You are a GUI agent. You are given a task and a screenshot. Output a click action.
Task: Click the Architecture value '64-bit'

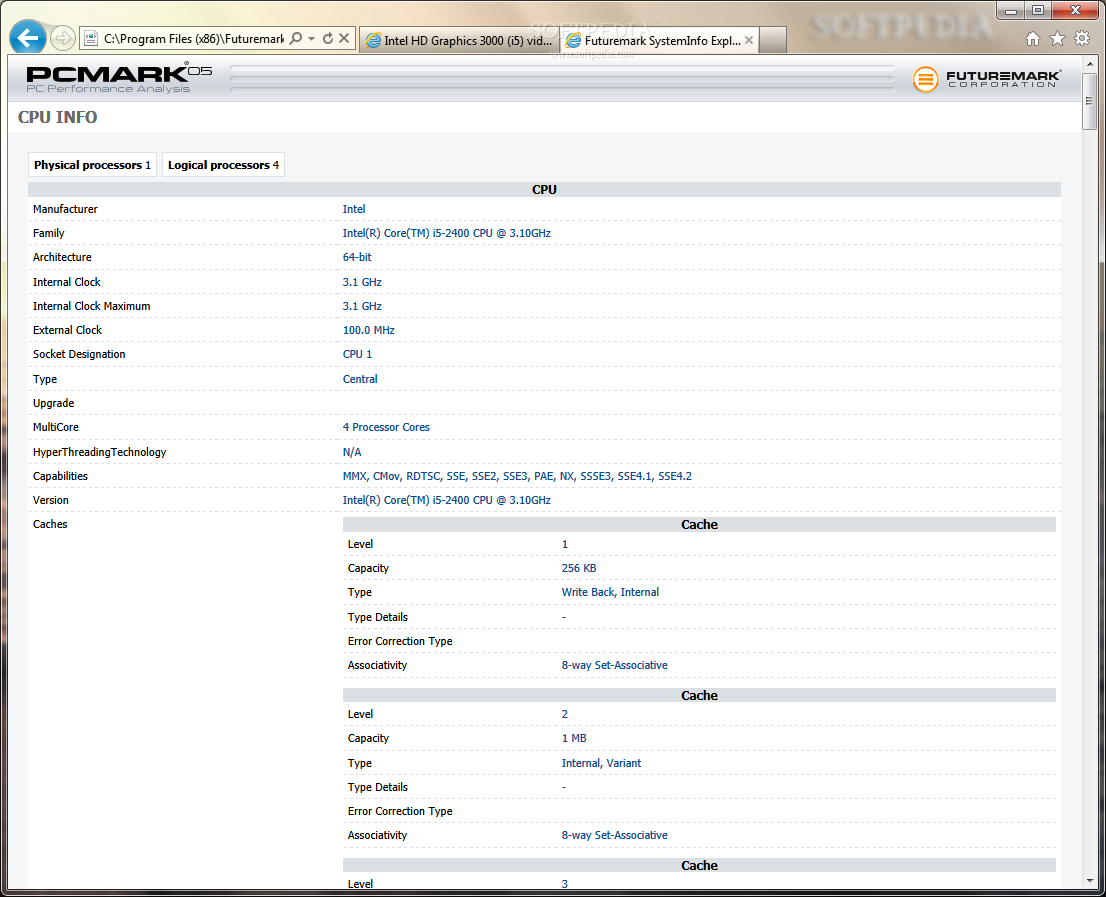point(357,257)
